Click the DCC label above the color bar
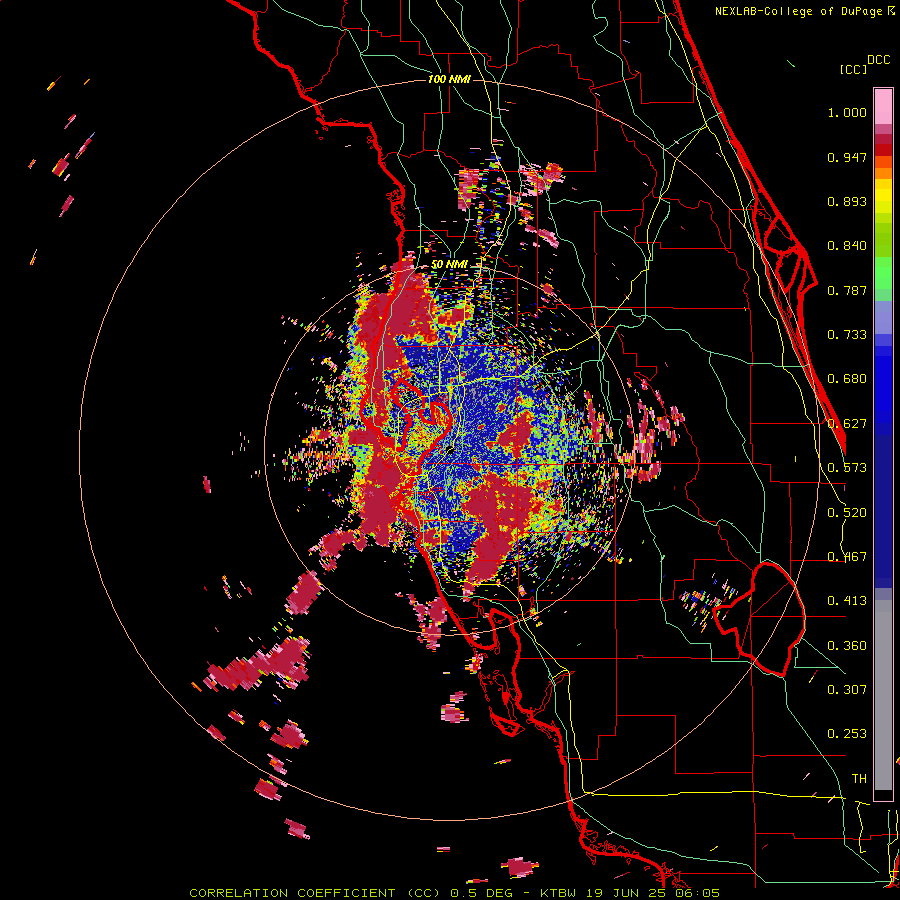 (879, 60)
